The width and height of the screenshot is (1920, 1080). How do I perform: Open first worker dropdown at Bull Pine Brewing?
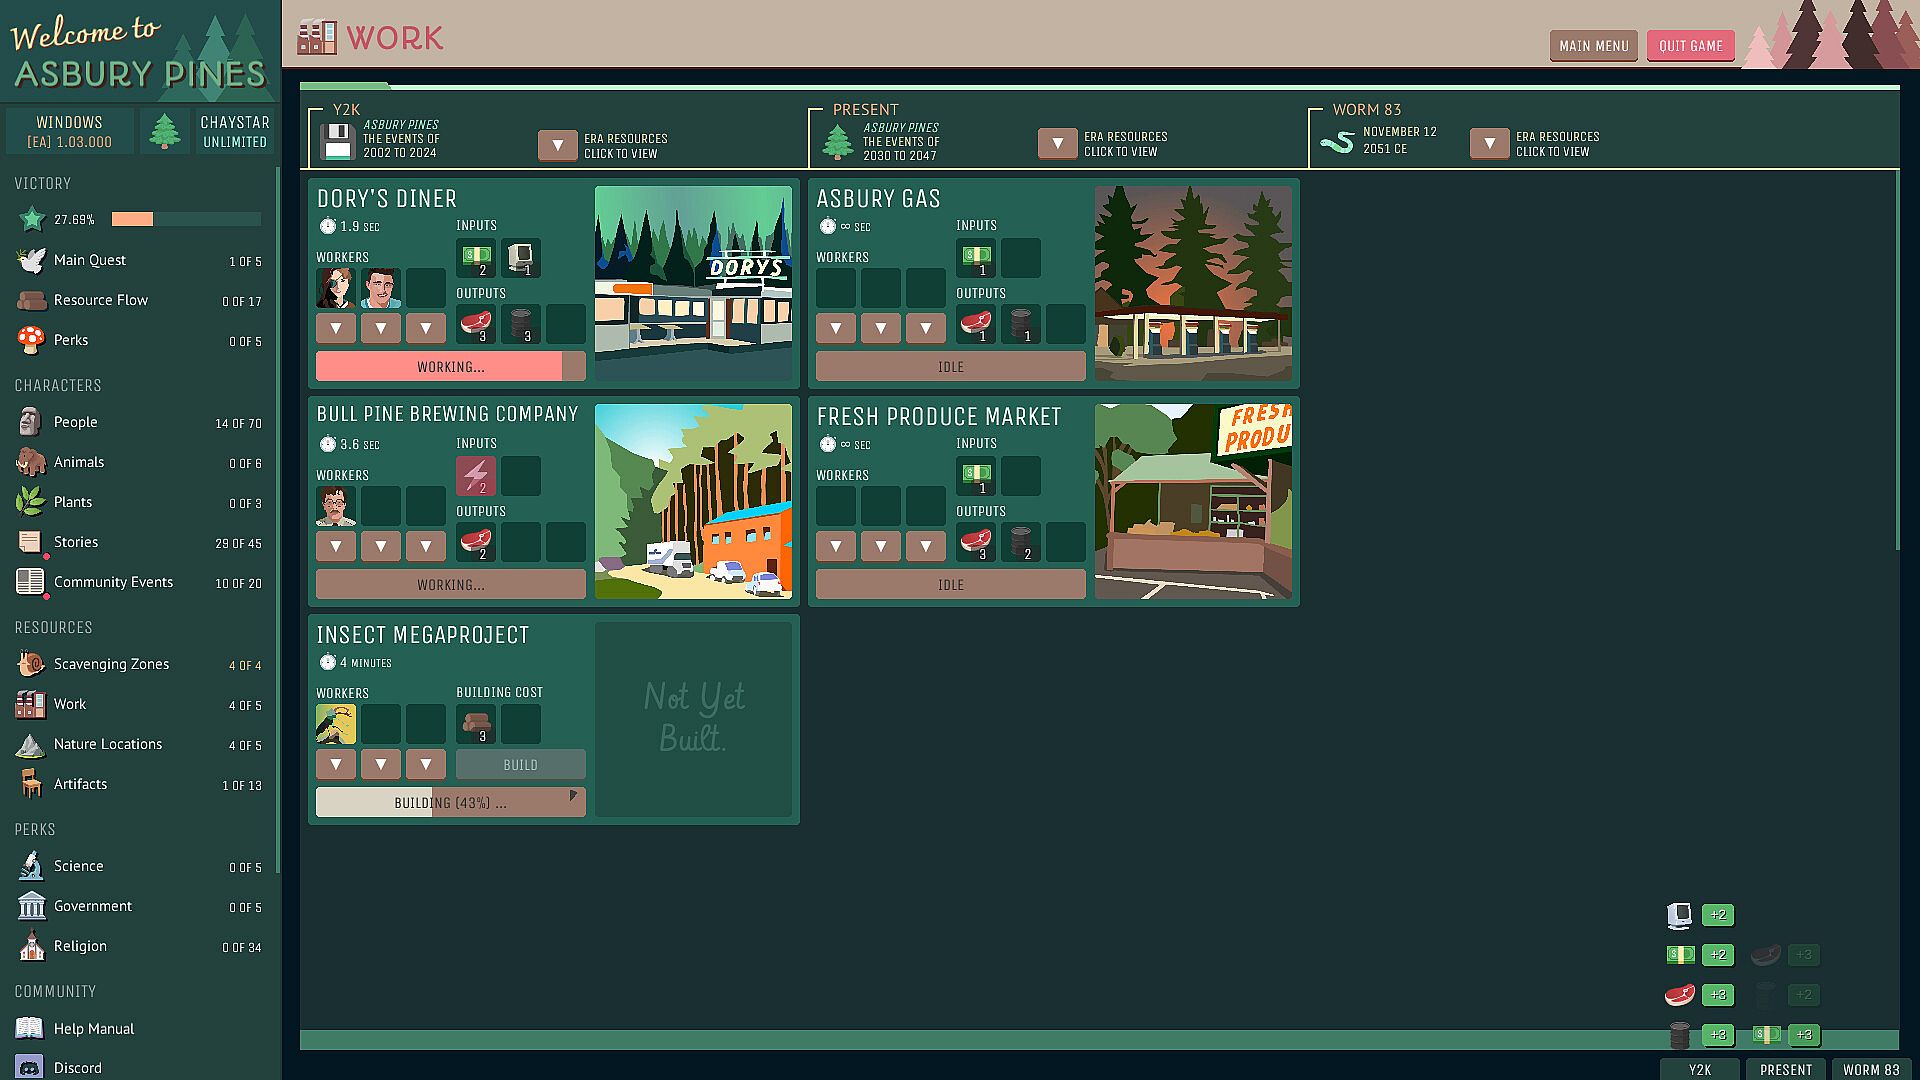(x=336, y=546)
